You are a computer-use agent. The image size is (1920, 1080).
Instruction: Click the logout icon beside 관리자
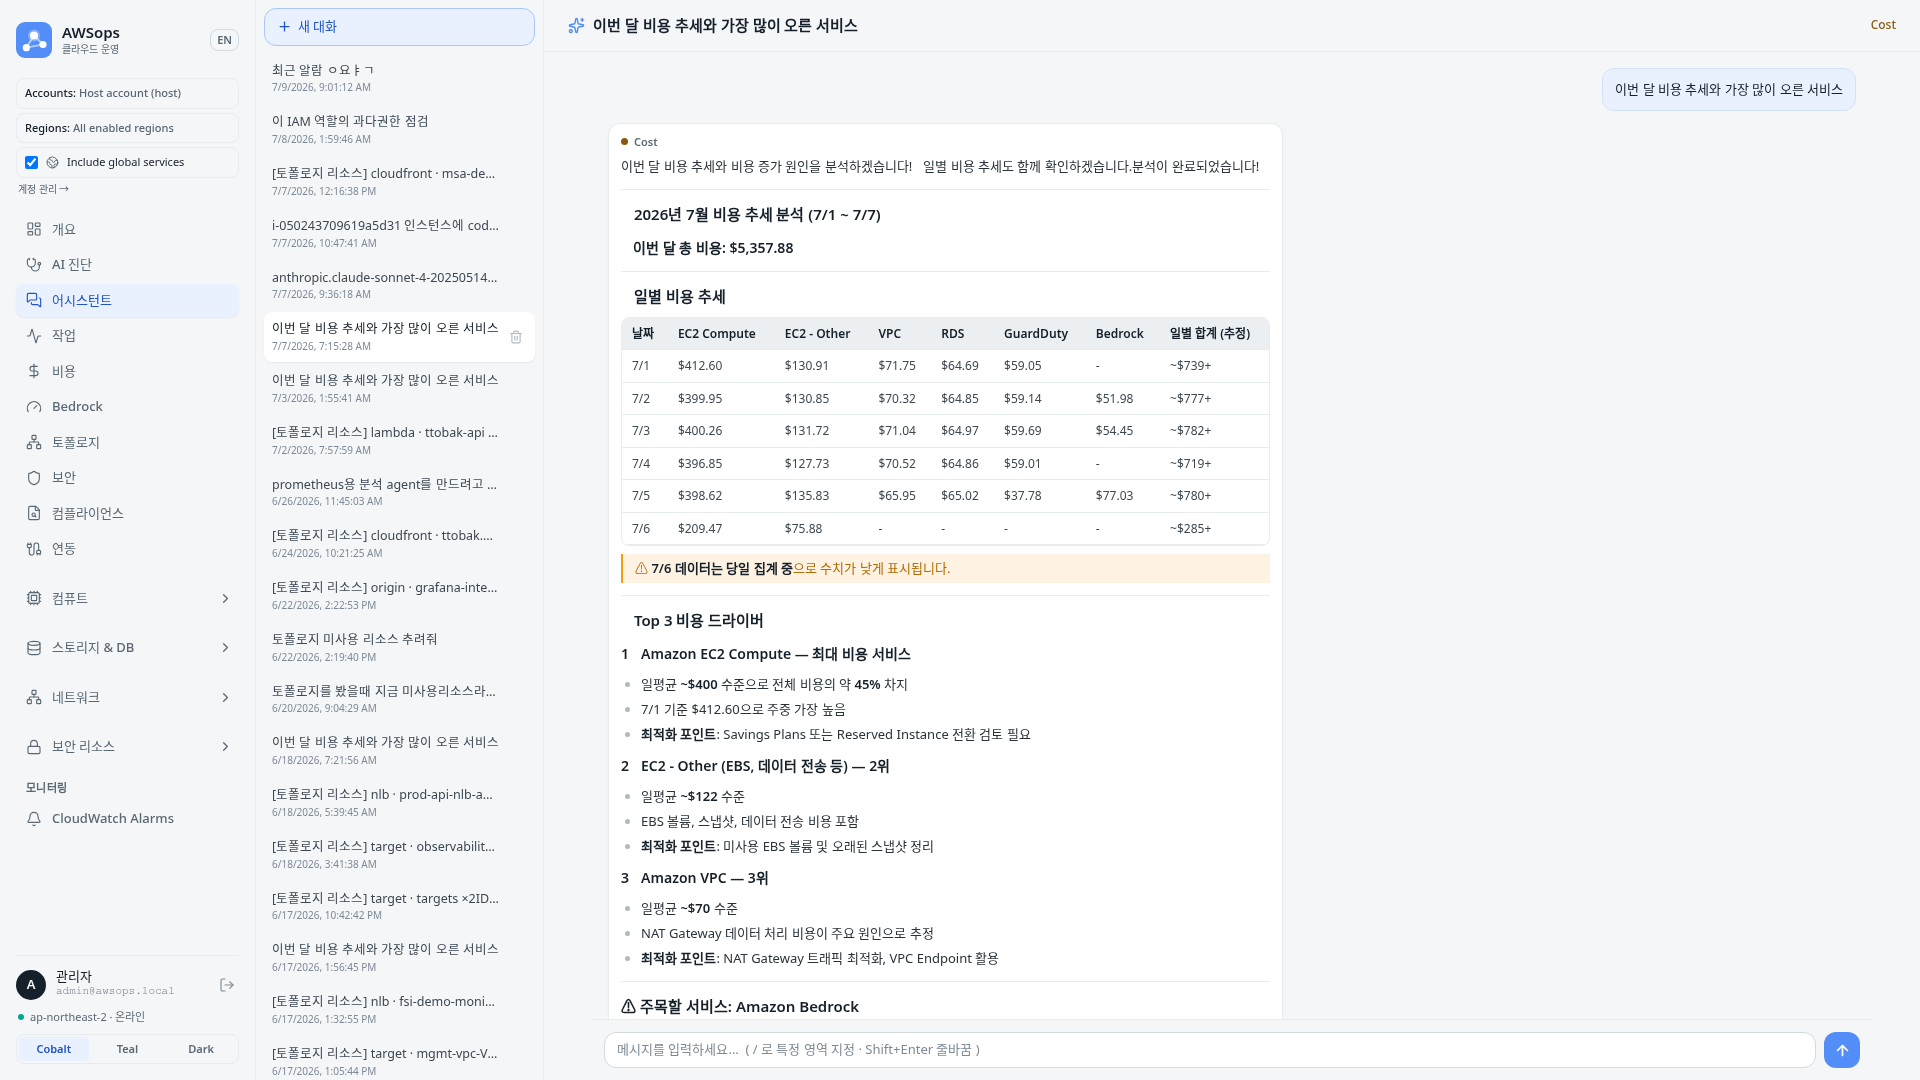tap(227, 985)
